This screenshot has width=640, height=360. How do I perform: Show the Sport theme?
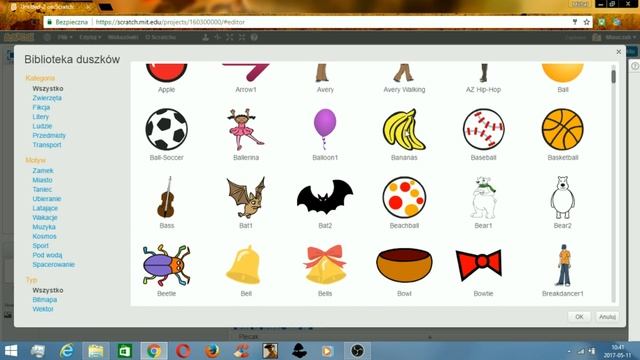coord(40,246)
